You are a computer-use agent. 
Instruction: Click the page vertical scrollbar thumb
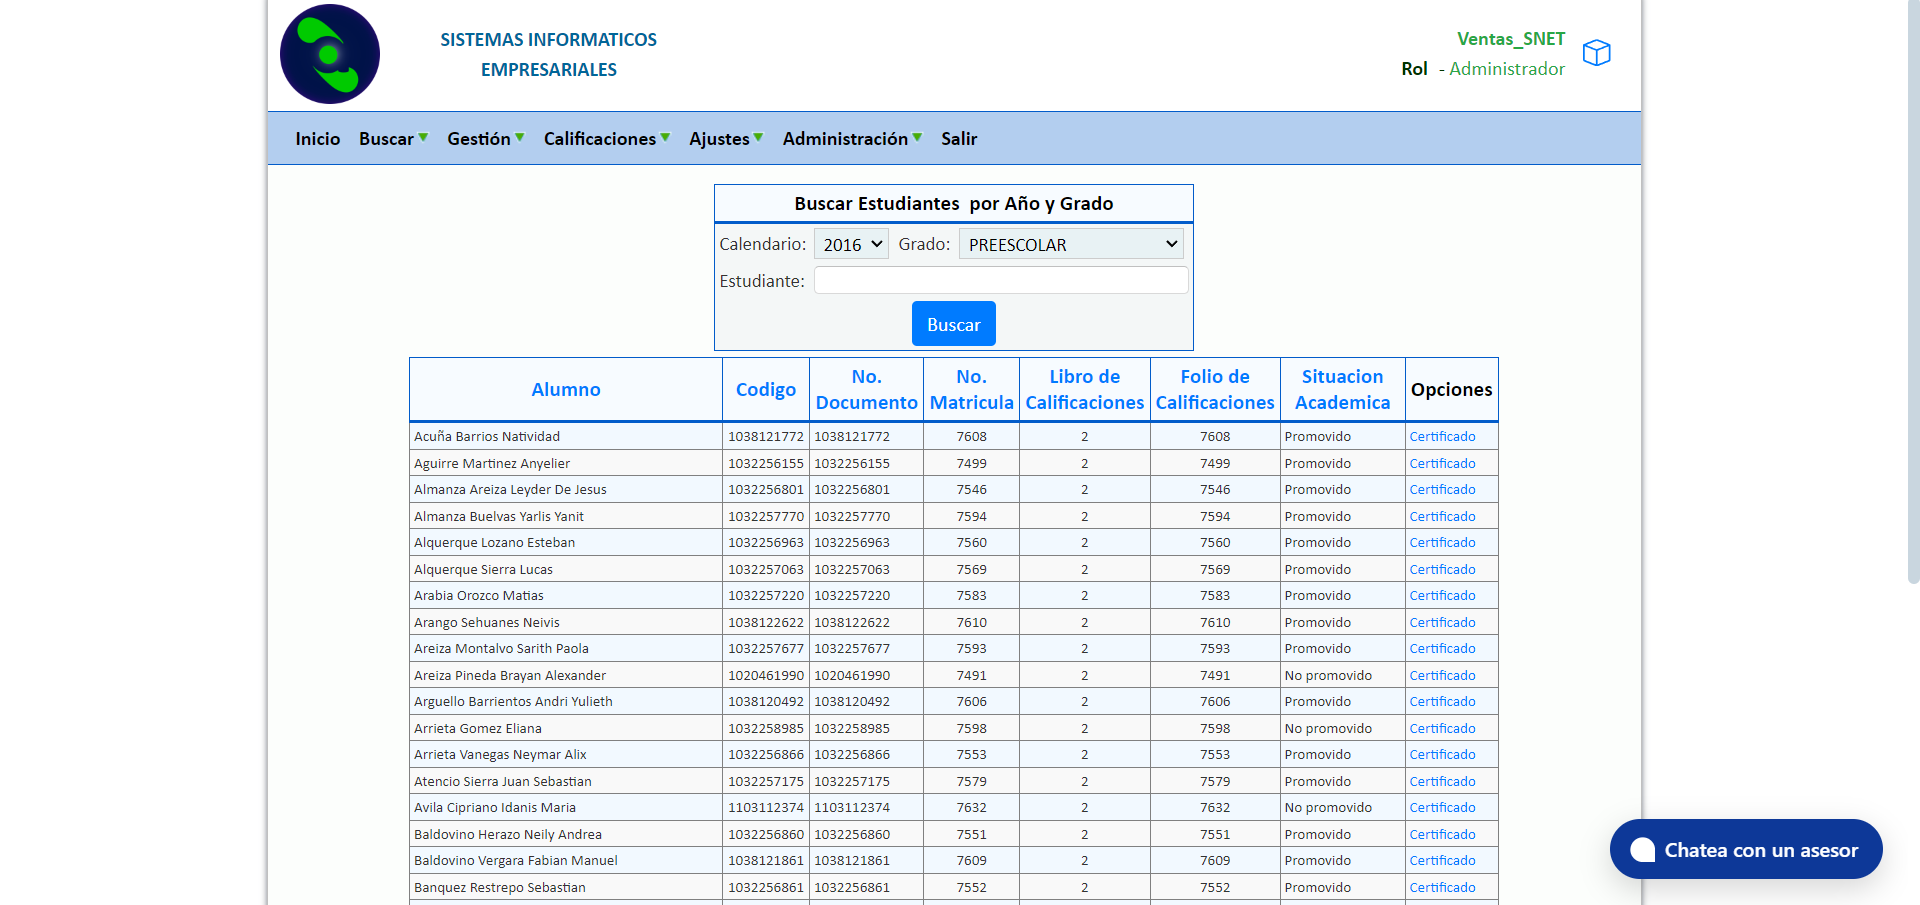(1913, 292)
